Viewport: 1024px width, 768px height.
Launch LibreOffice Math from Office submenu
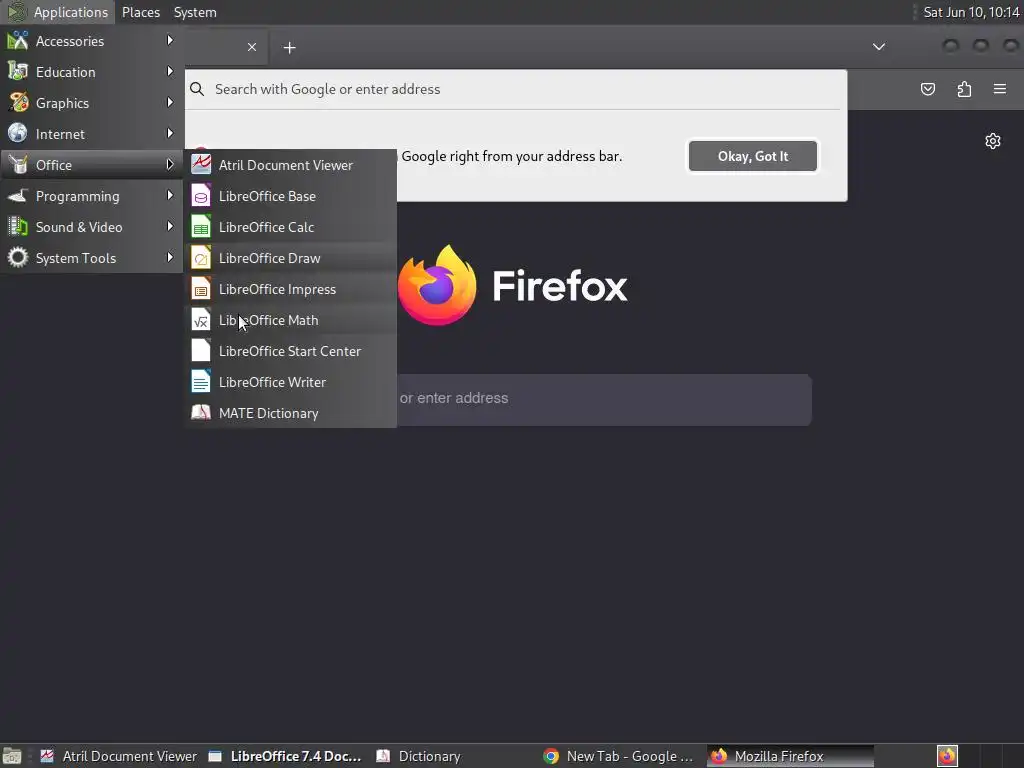point(291,320)
